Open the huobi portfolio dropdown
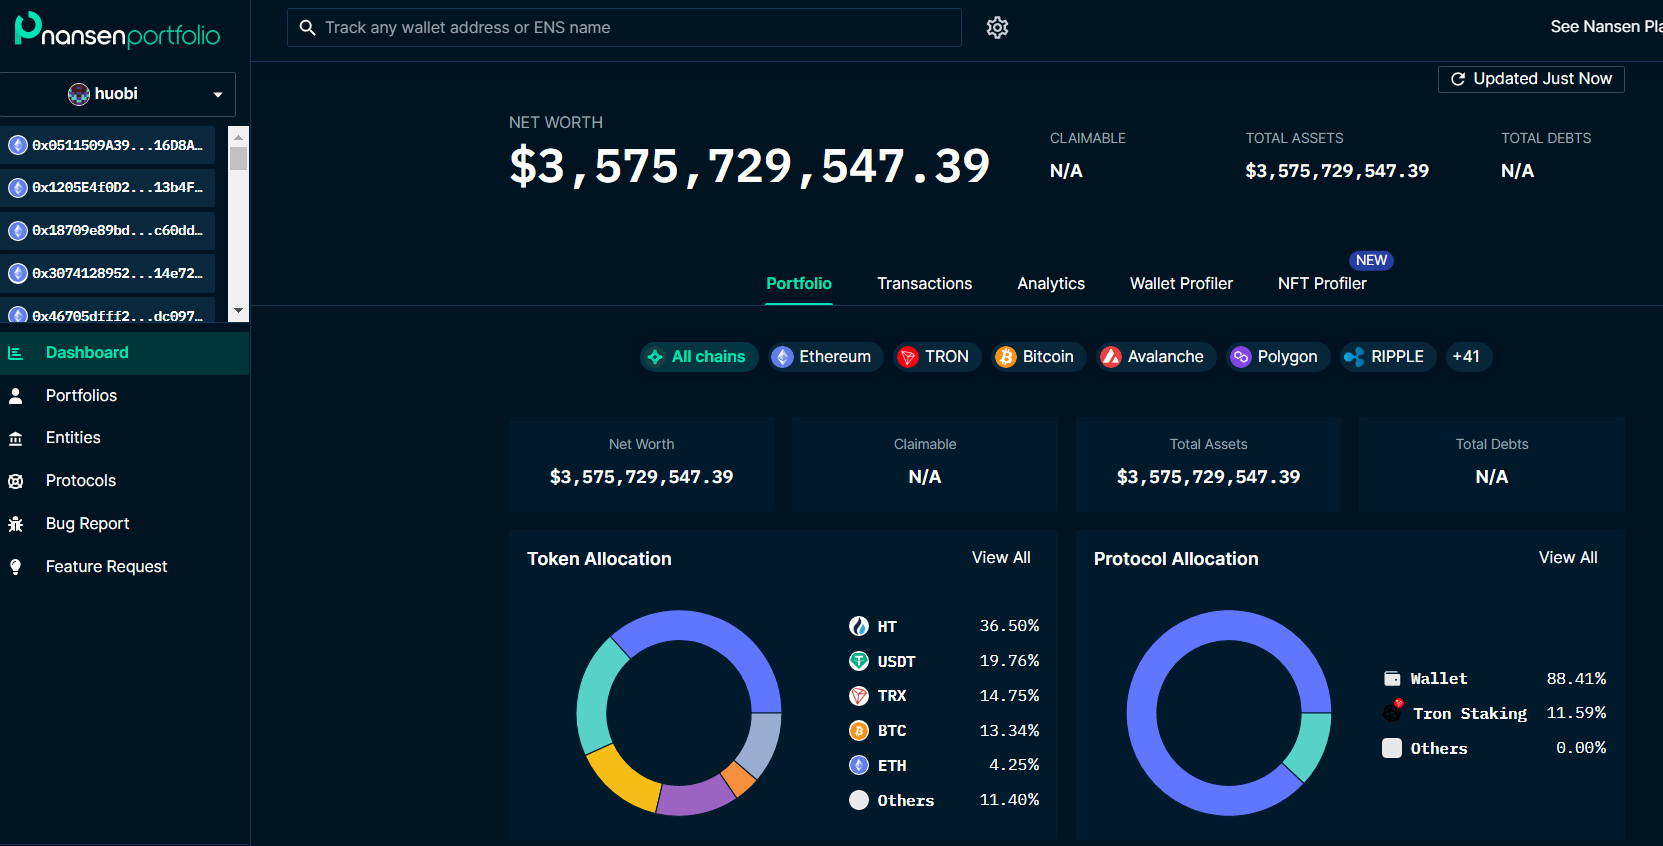 tap(118, 94)
